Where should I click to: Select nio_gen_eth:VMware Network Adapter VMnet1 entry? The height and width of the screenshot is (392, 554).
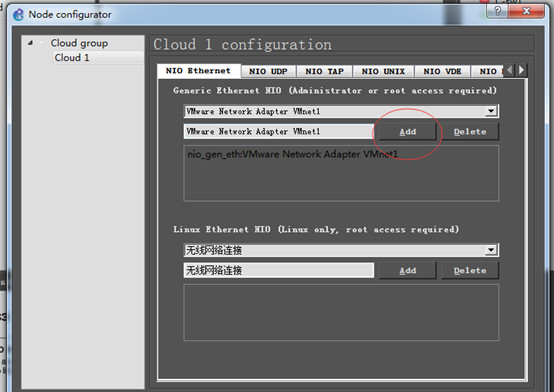(293, 154)
